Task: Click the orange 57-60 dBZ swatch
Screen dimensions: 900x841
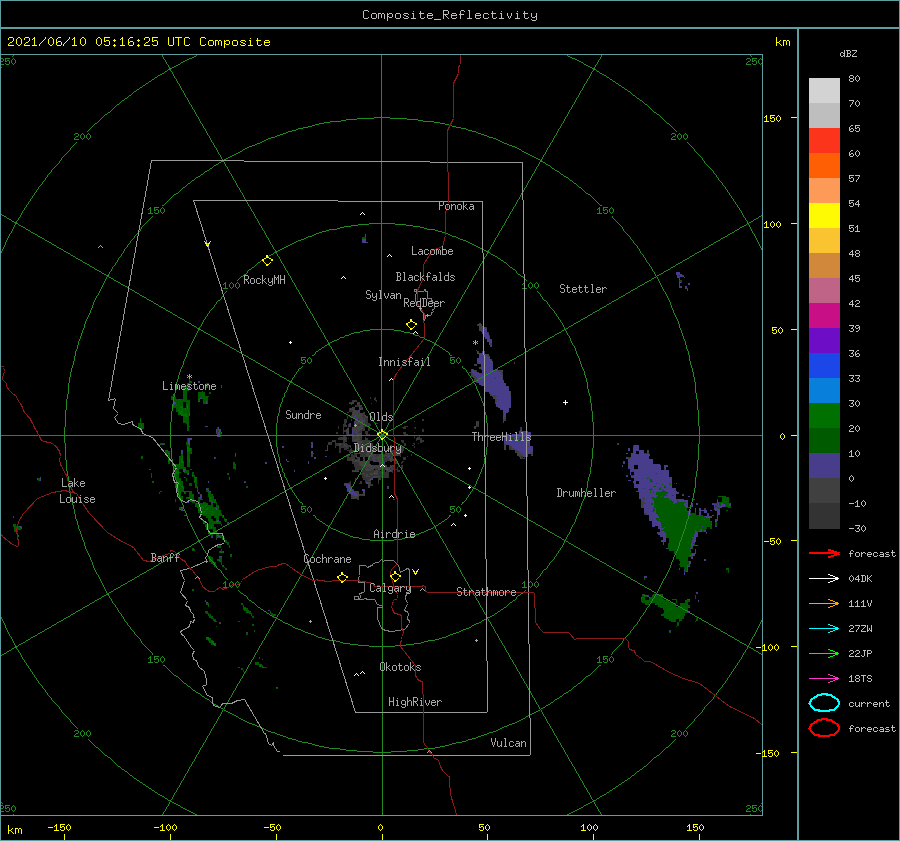Action: click(x=824, y=166)
